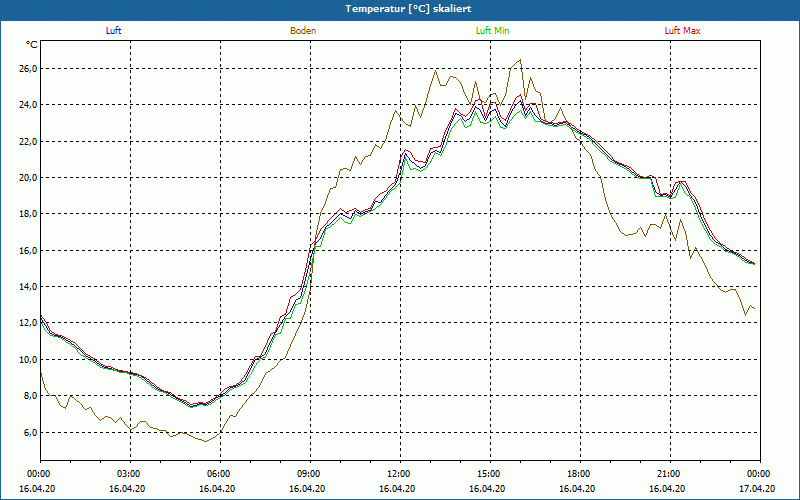Click the '16.04.20' date under 12:00
This screenshot has height=500, width=800.
click(397, 488)
